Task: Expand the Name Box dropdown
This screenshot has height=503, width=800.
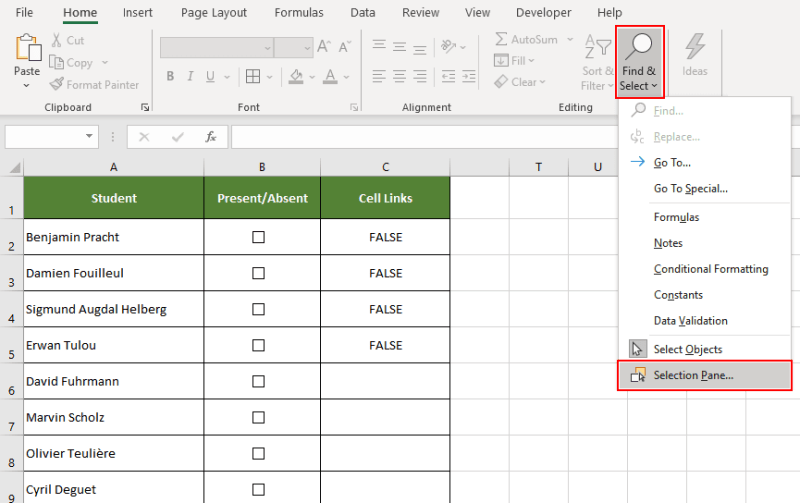Action: tap(89, 136)
